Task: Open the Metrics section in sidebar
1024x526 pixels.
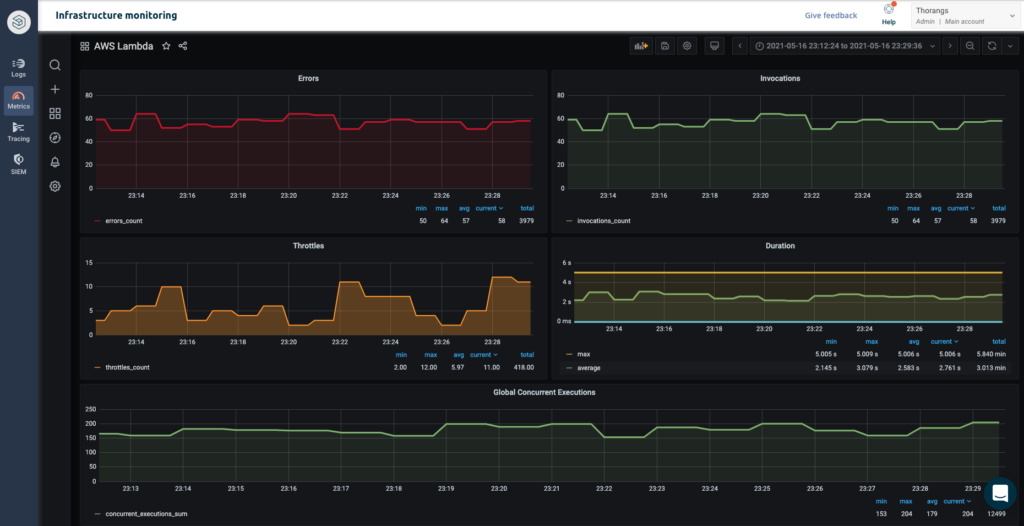Action: pos(19,100)
